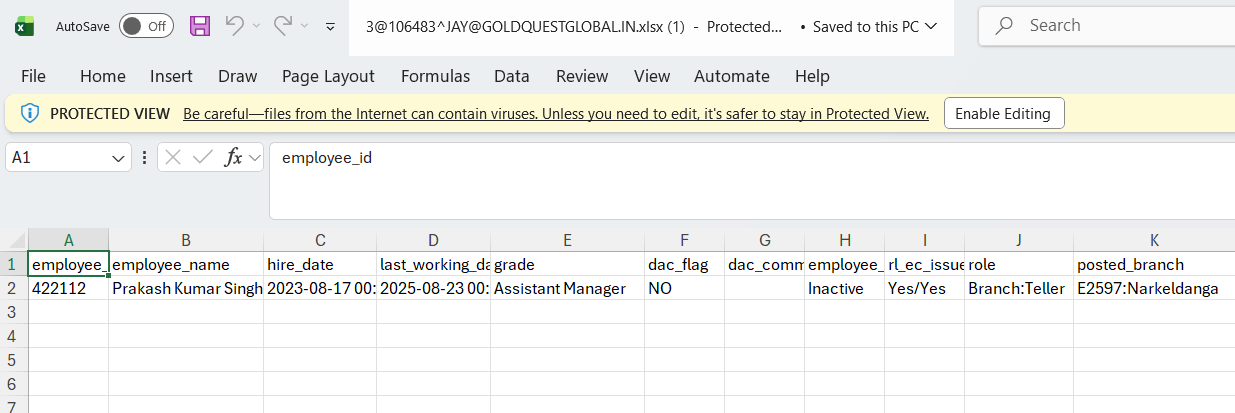The height and width of the screenshot is (413, 1235).
Task: Click the Protected View warning message link
Action: (x=556, y=114)
